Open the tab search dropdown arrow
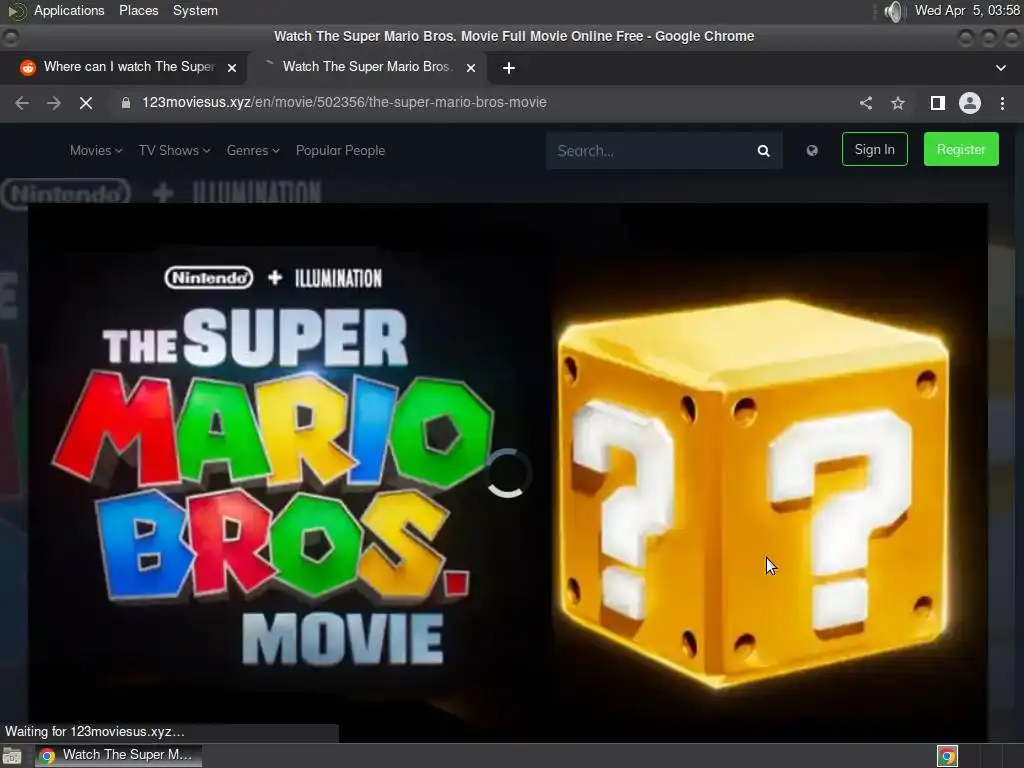This screenshot has width=1024, height=768. point(1000,68)
